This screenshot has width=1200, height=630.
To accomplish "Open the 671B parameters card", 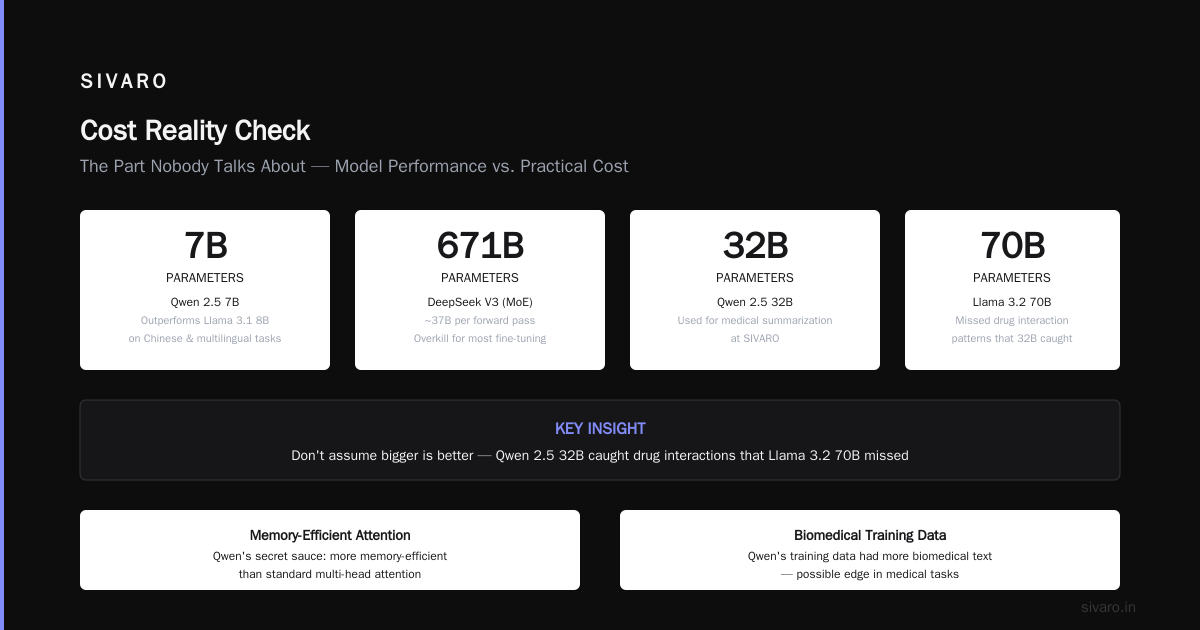I will coord(480,290).
